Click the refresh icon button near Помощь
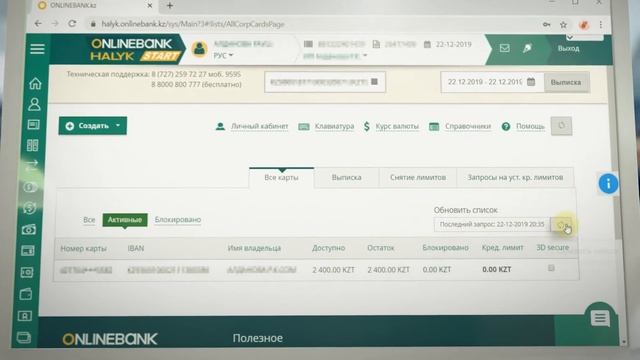The image size is (640, 360). click(x=561, y=126)
